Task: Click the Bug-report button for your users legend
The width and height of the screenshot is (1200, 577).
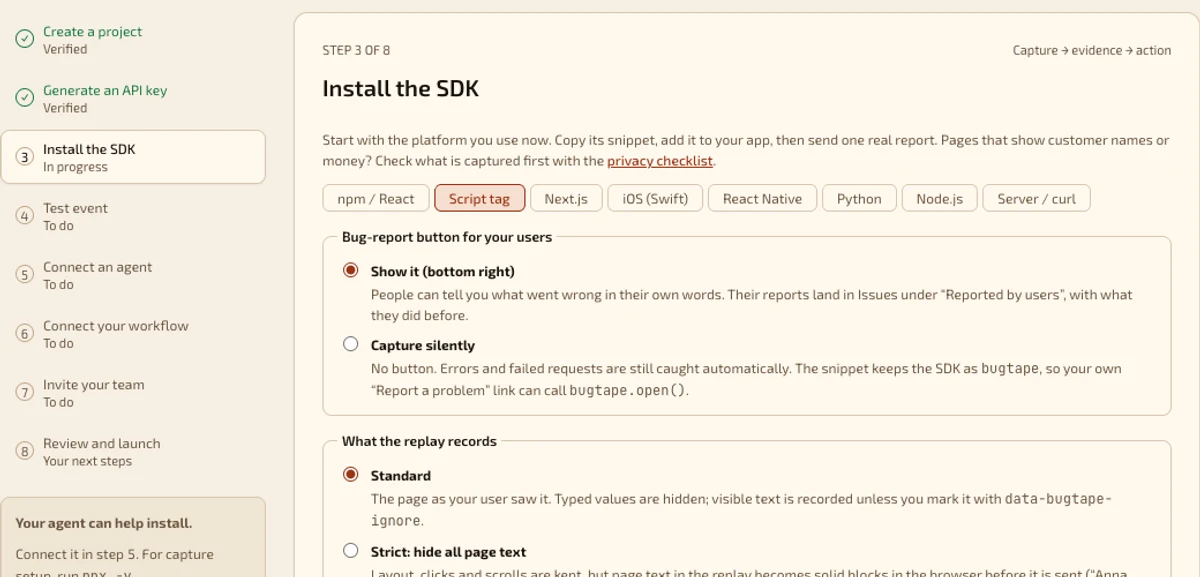Action: tap(447, 237)
